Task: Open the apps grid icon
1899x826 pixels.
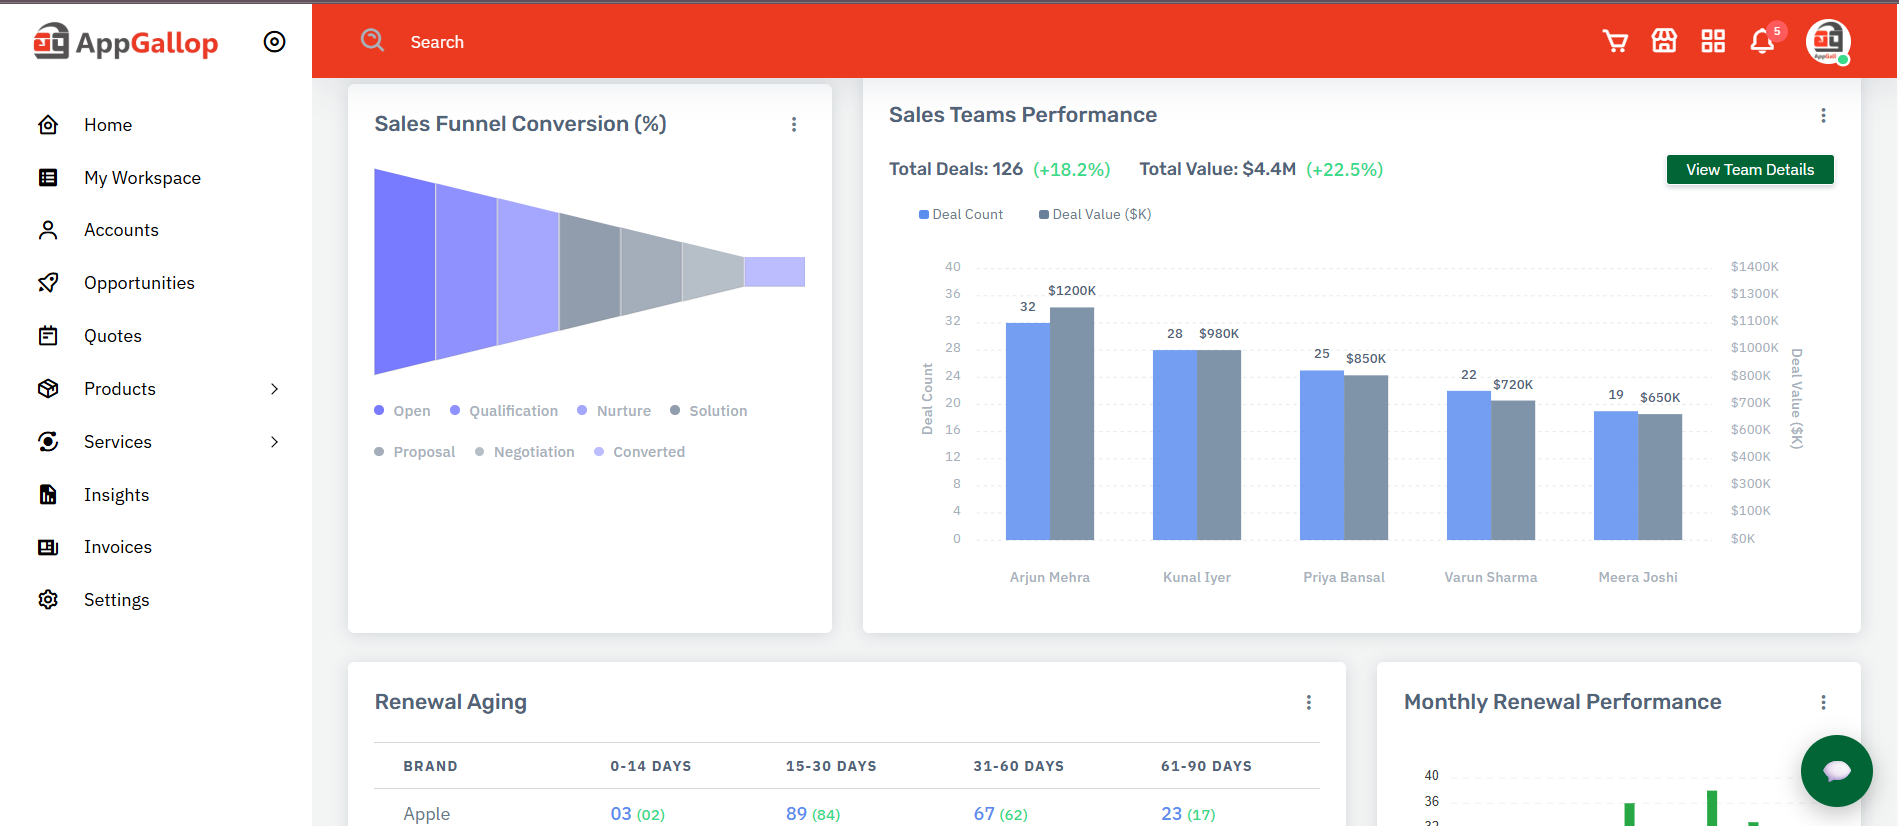Action: click(x=1713, y=41)
